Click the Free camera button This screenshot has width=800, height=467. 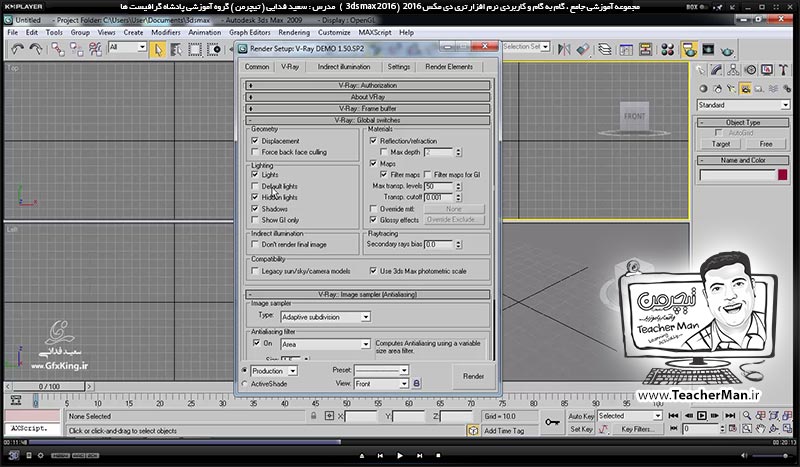[766, 144]
